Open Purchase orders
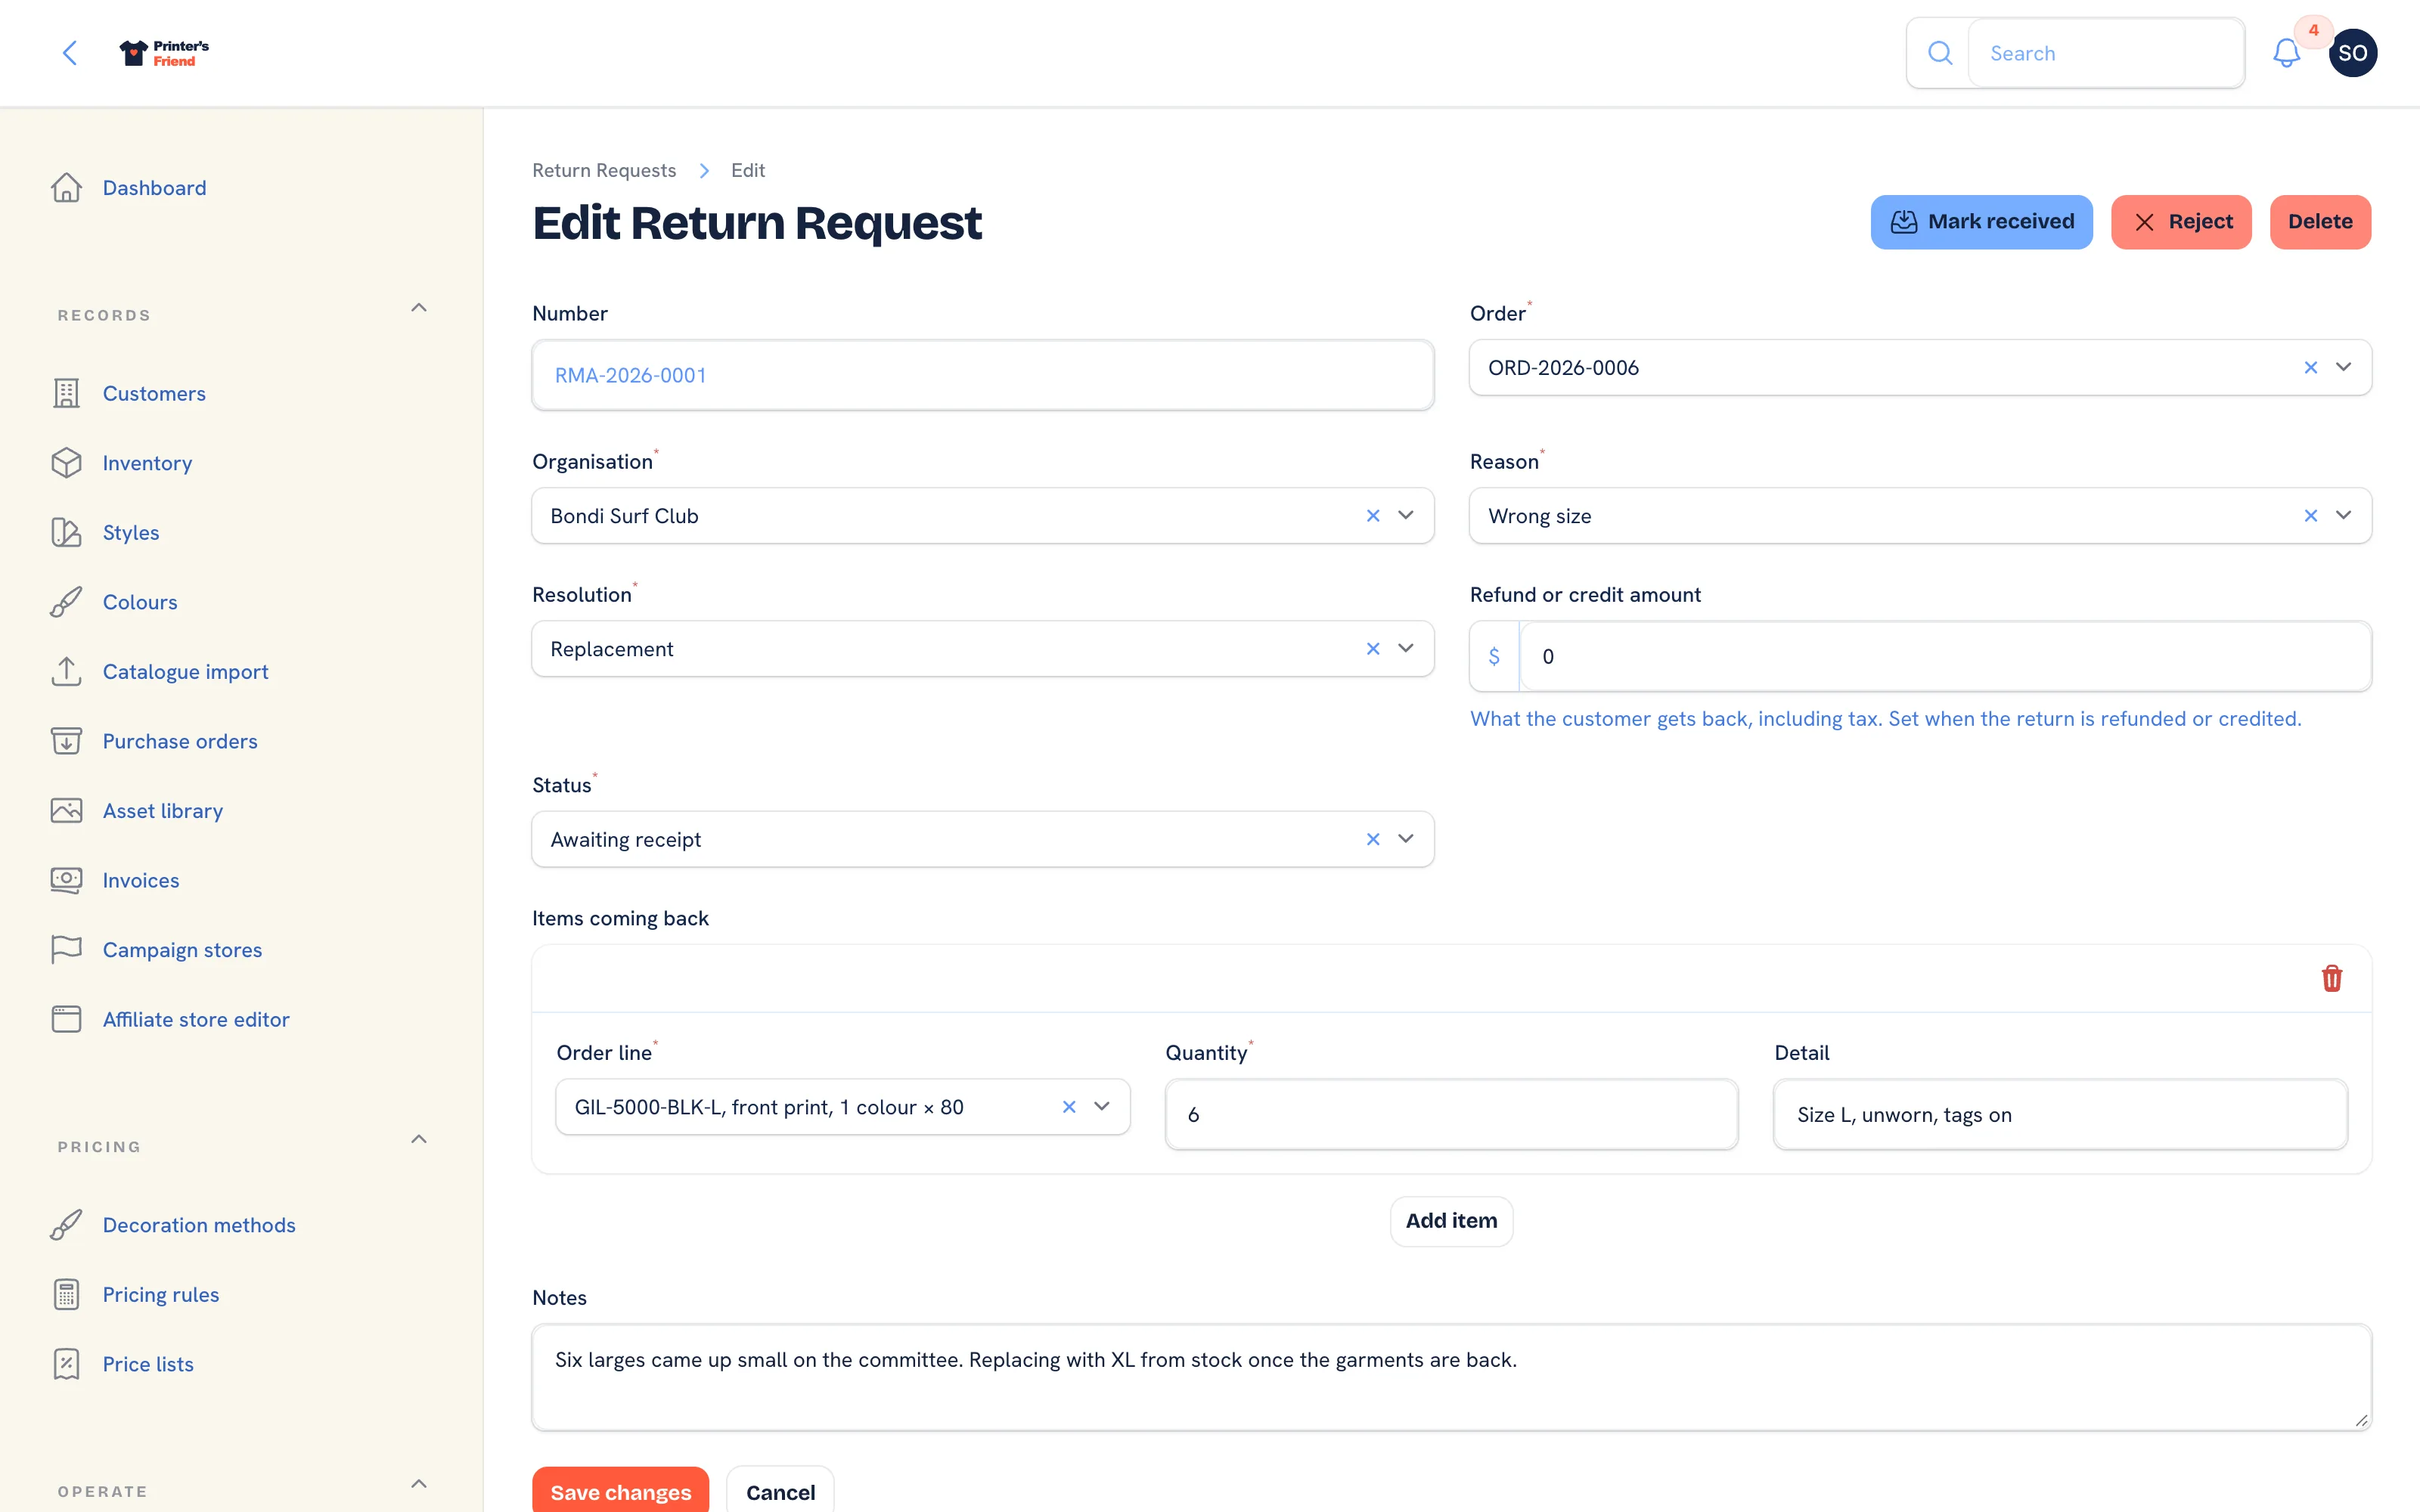 180,741
